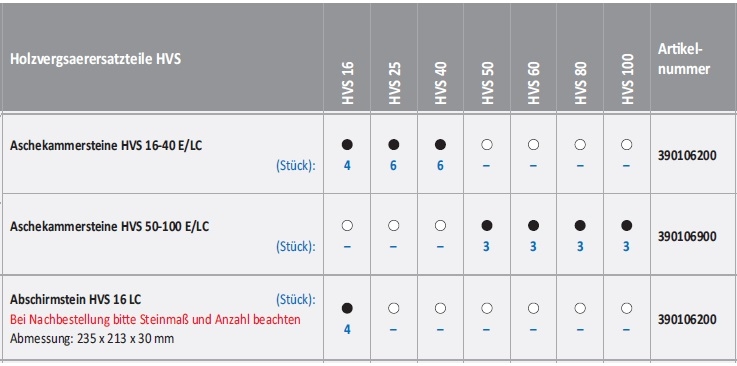Select empty circle HVS 50 in Aschekammersteine 16-40 row
Screen dimensions: 737x366
click(486, 145)
